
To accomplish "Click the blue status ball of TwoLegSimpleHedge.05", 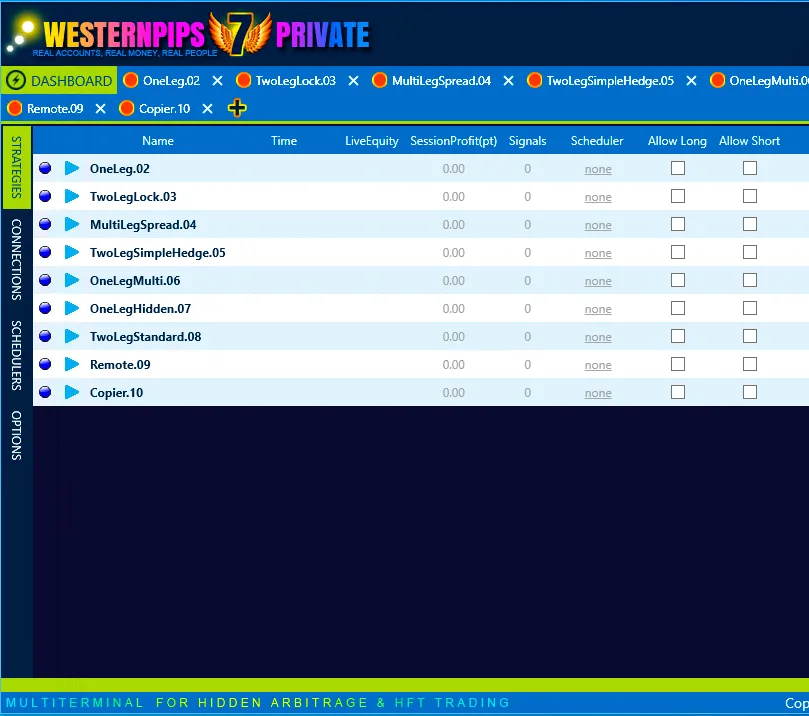I will pos(45,252).
